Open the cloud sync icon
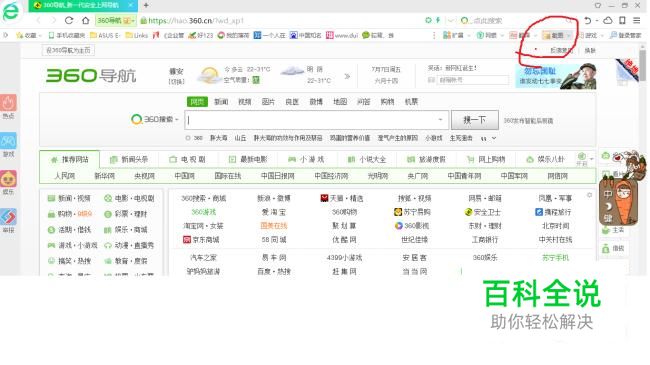This screenshot has height=365, width=650. pyautogui.click(x=608, y=20)
